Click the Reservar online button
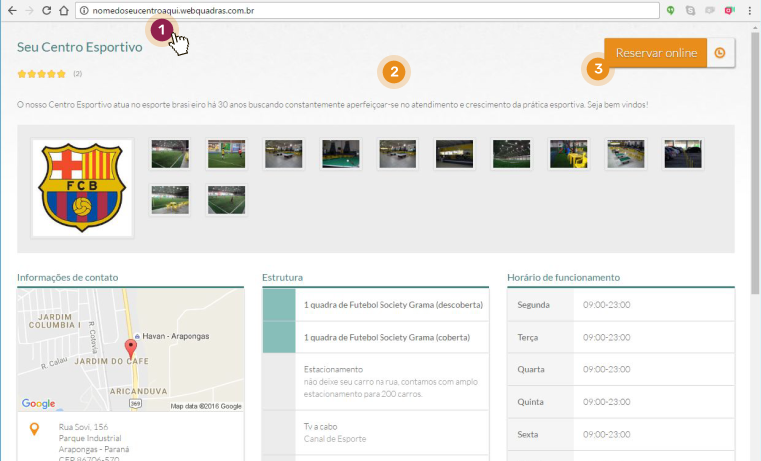761x461 pixels. click(656, 53)
